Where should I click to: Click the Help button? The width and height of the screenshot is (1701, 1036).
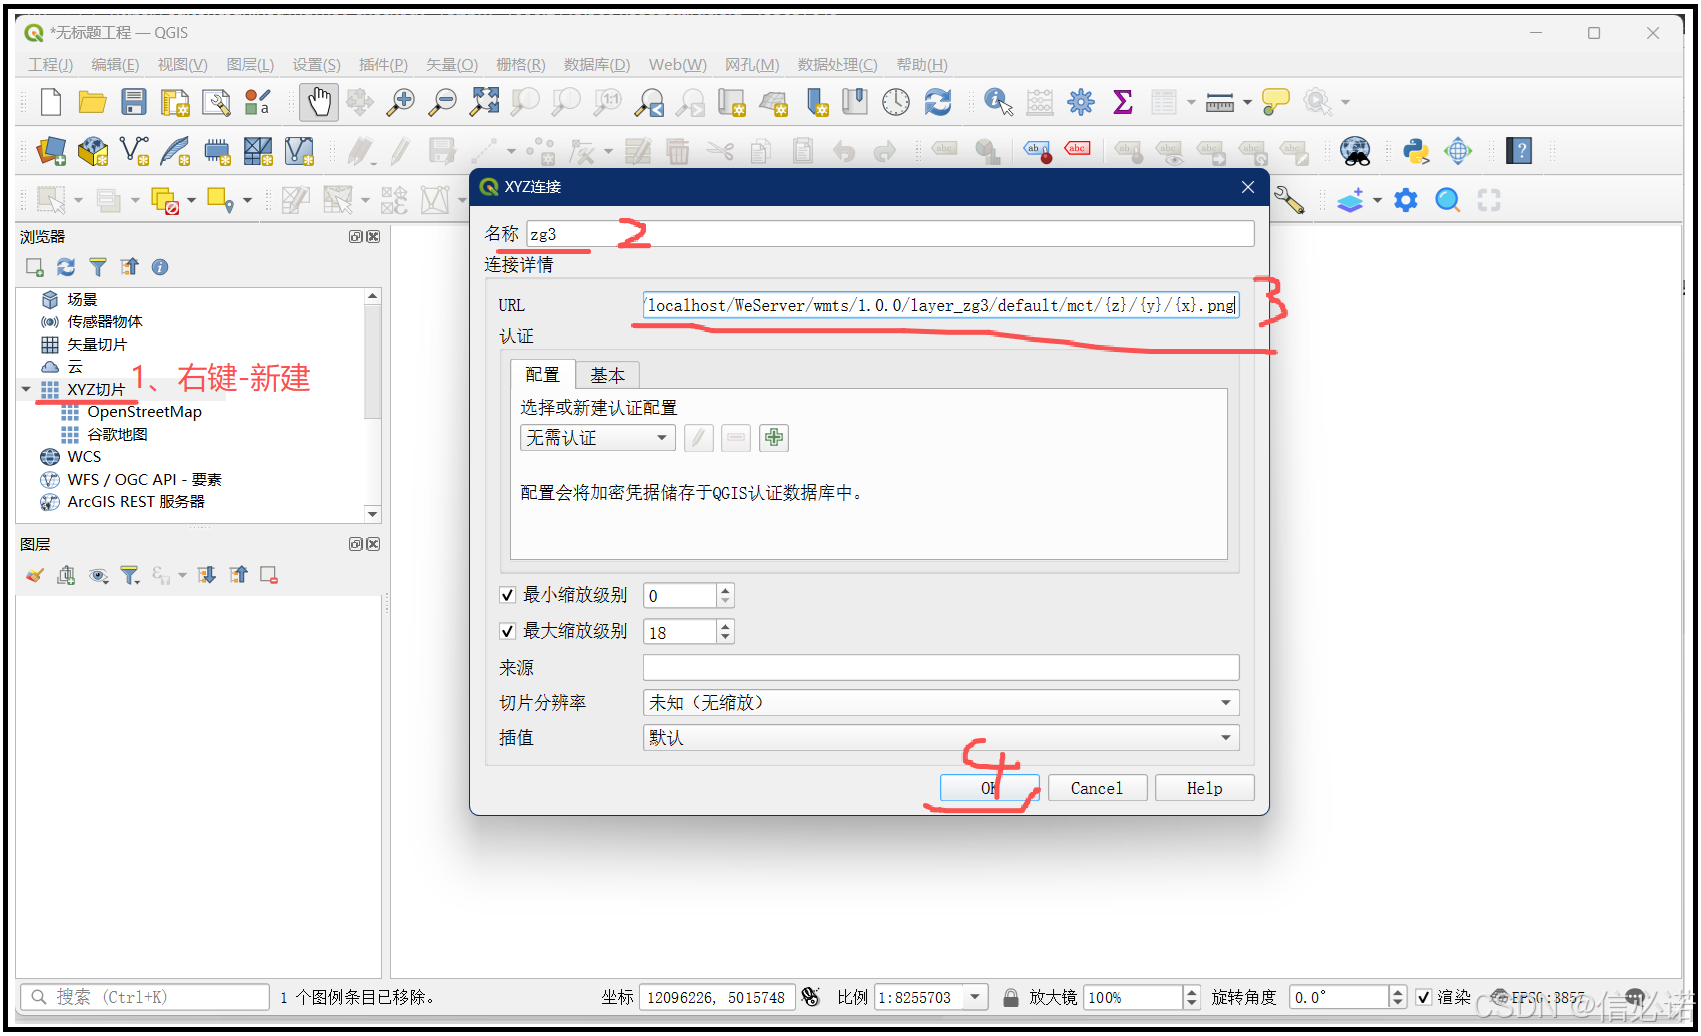click(1204, 788)
